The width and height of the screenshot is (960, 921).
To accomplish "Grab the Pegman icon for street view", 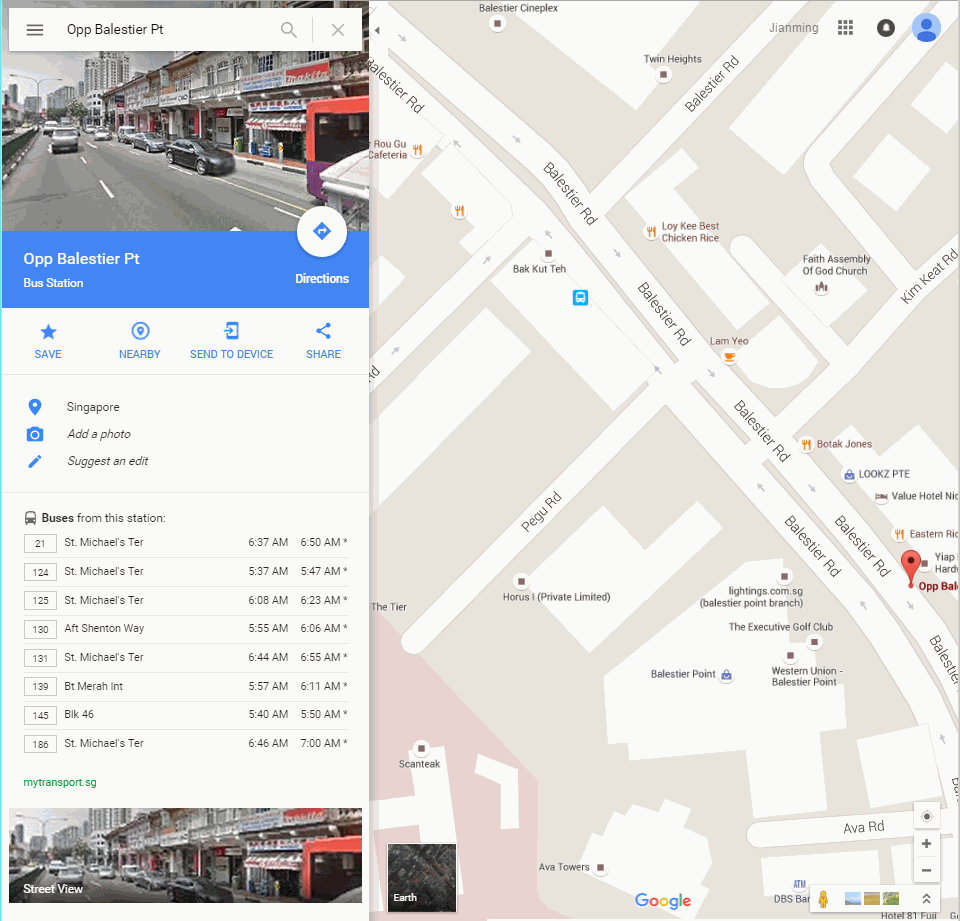I will point(823,899).
